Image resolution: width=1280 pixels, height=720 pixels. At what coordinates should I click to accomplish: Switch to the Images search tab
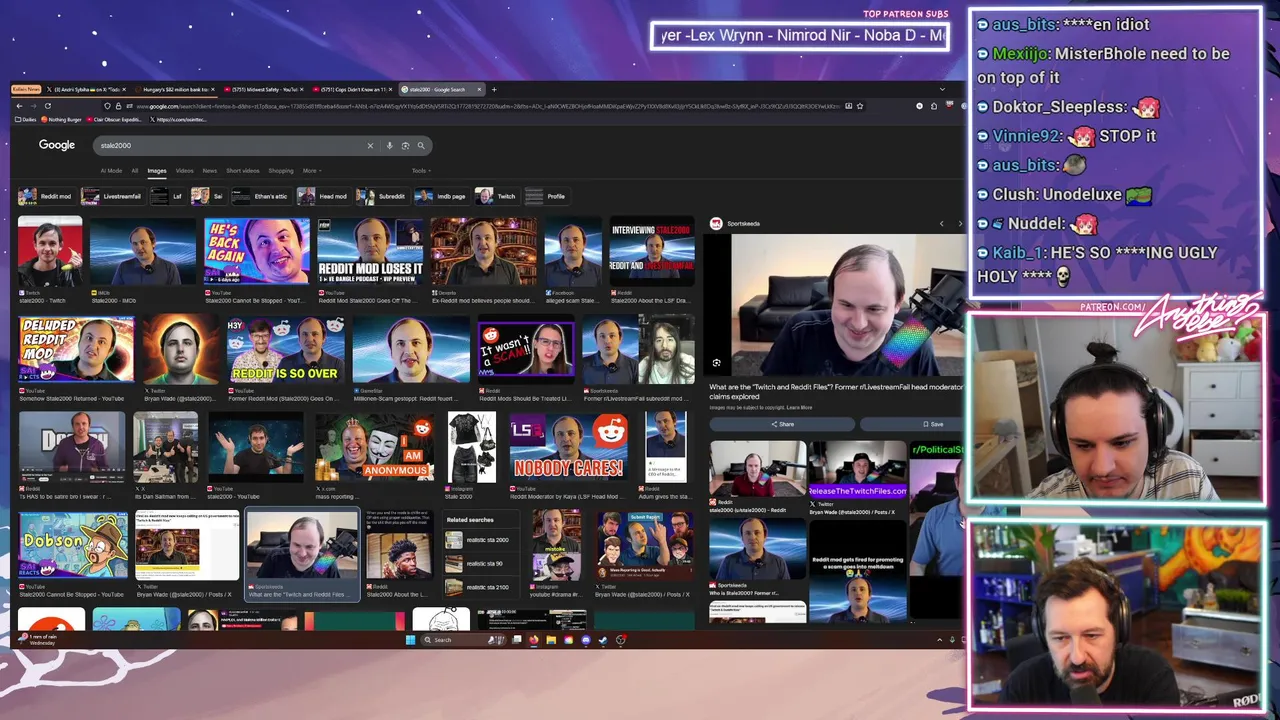157,171
